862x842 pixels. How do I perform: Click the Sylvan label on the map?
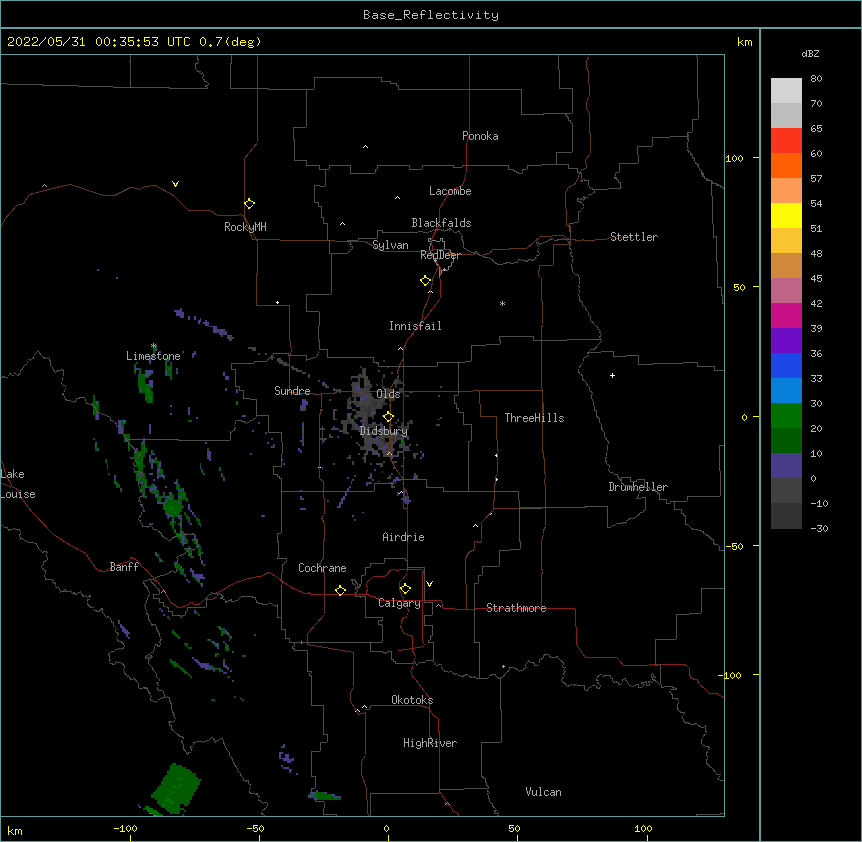(390, 245)
